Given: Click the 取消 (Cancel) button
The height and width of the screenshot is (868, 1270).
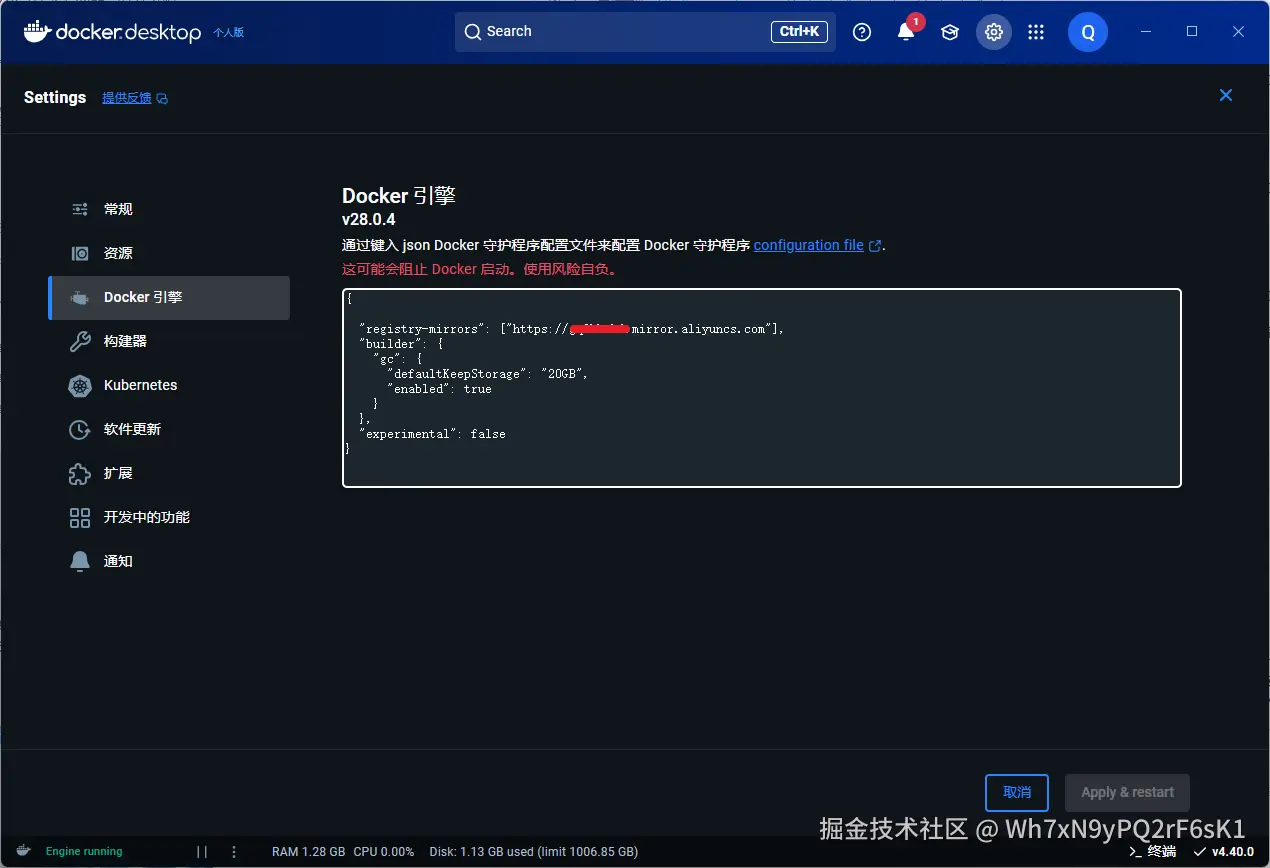Looking at the screenshot, I should point(1016,792).
